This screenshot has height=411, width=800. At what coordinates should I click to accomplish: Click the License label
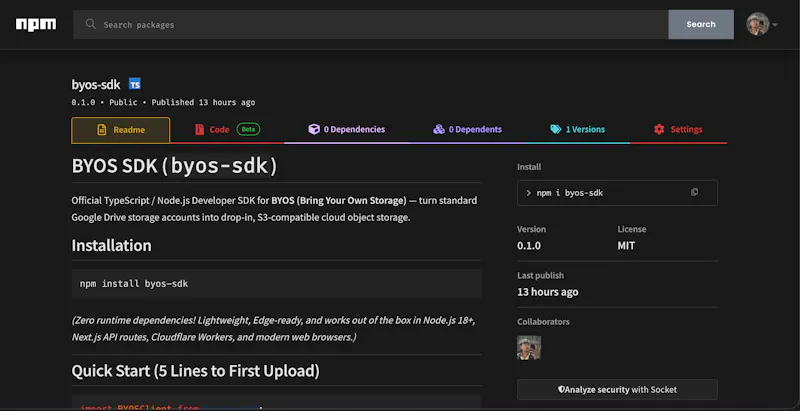(632, 229)
